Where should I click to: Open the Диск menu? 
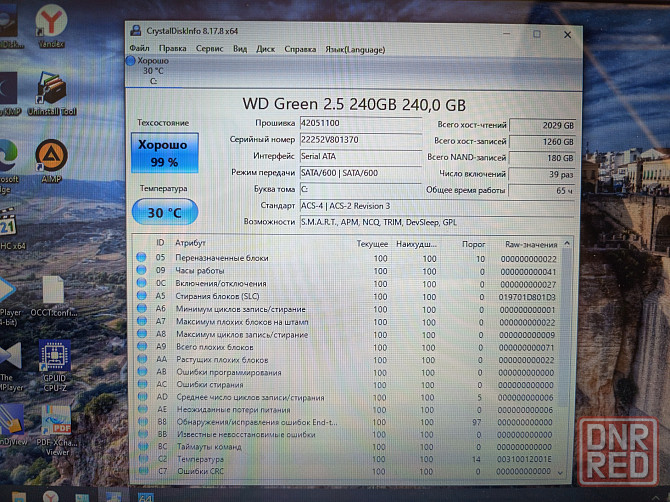click(x=265, y=49)
